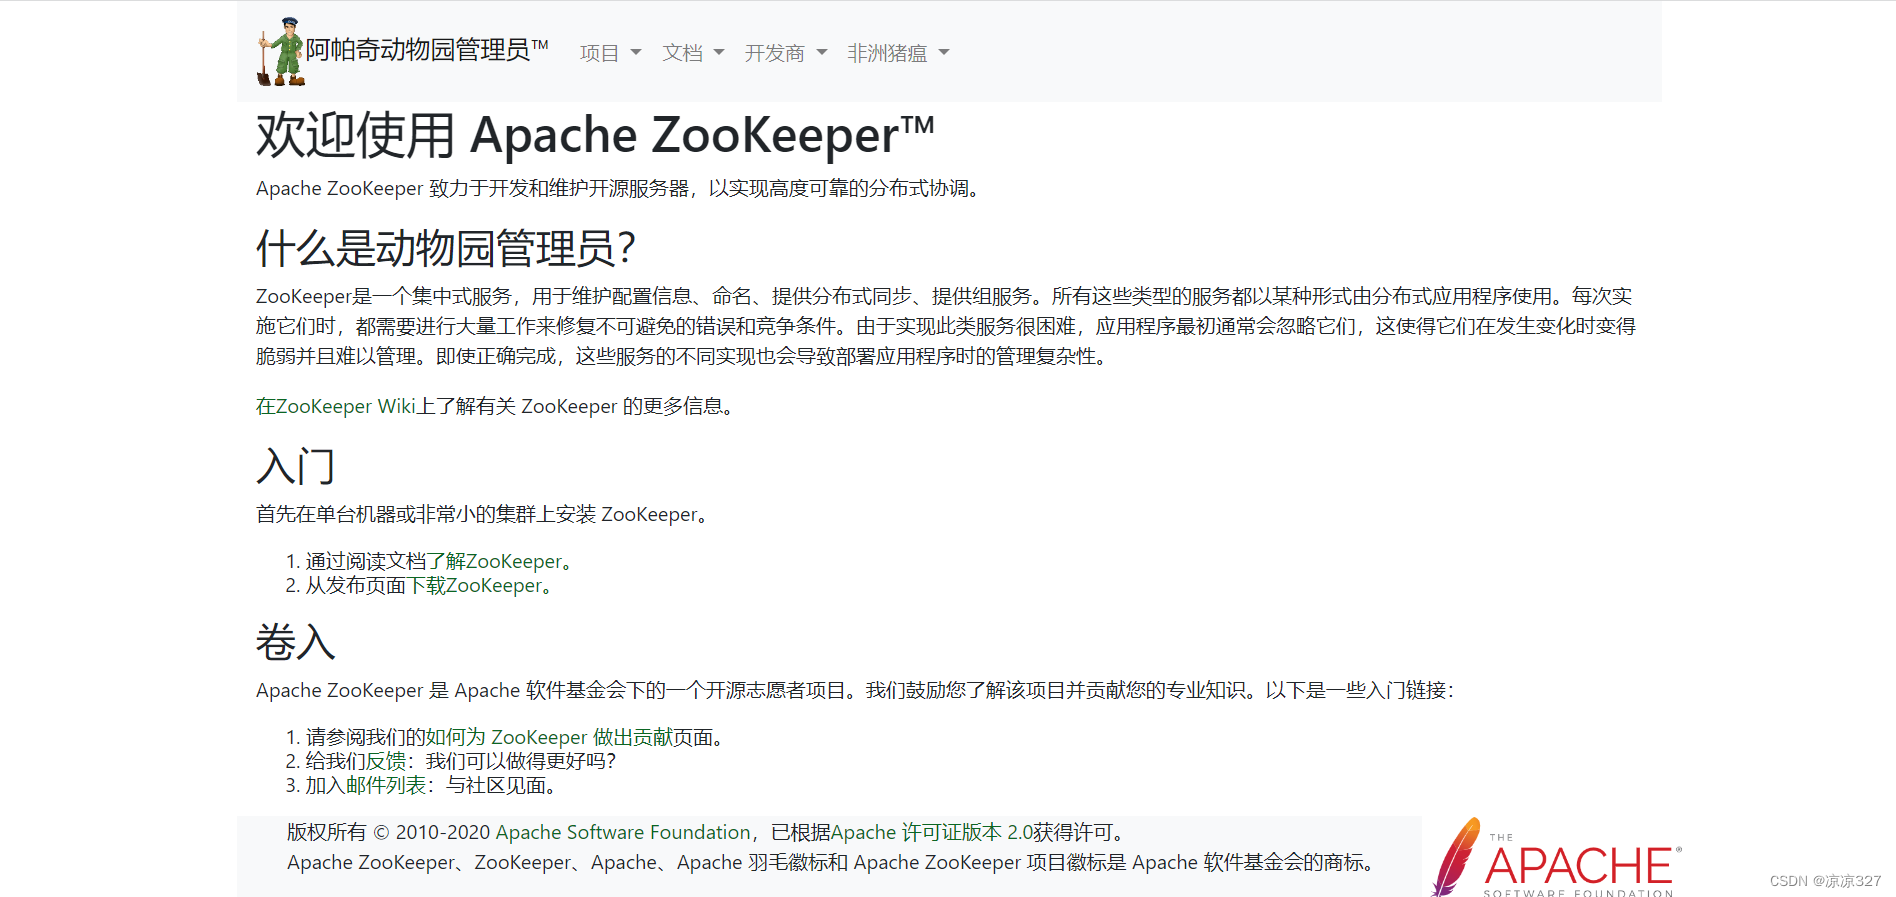1896x897 pixels.
Task: Expand the 非洲猪瘟 navigation dropdown
Action: coord(898,53)
